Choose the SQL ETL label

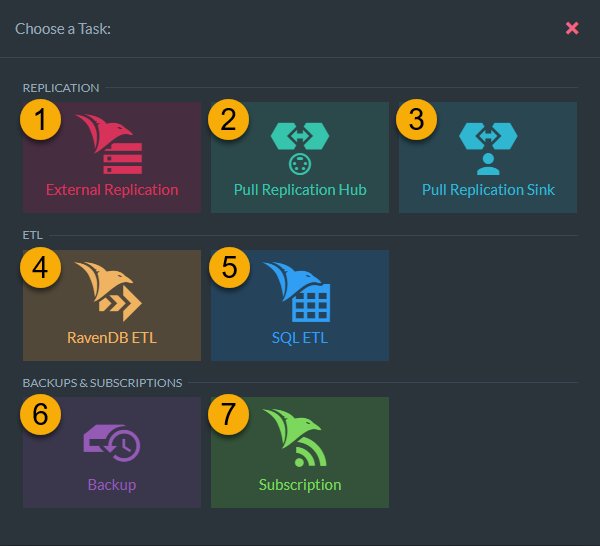tap(300, 338)
